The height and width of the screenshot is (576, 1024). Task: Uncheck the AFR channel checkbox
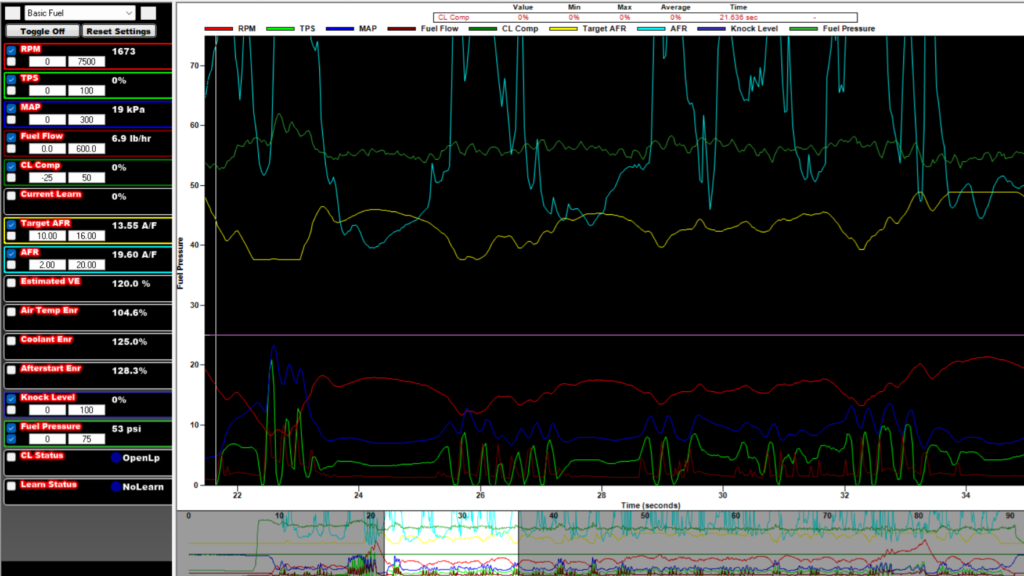[x=11, y=253]
